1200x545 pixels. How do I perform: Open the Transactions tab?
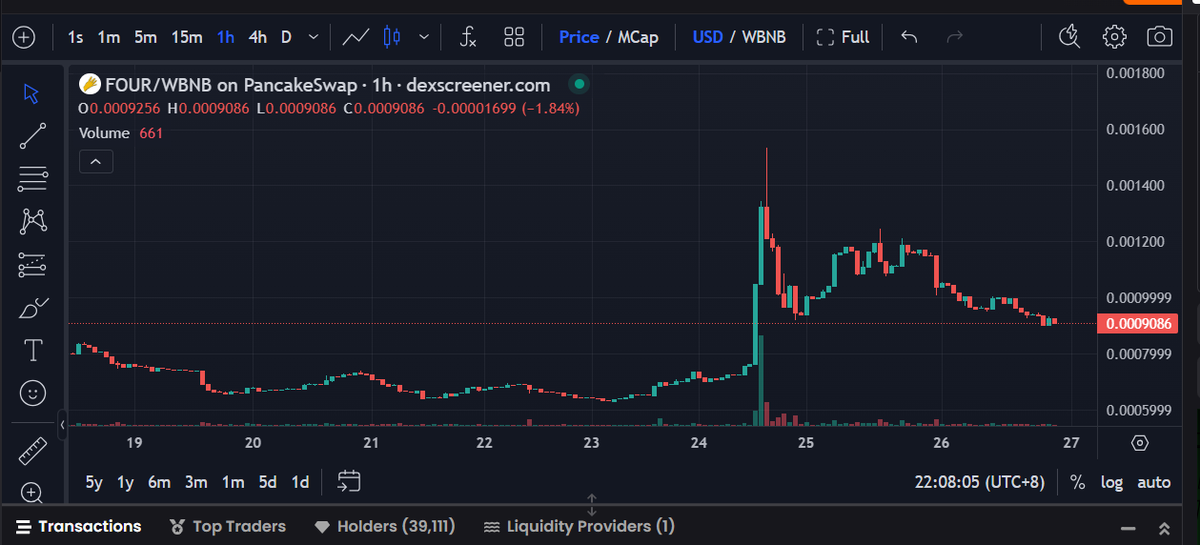[78, 526]
